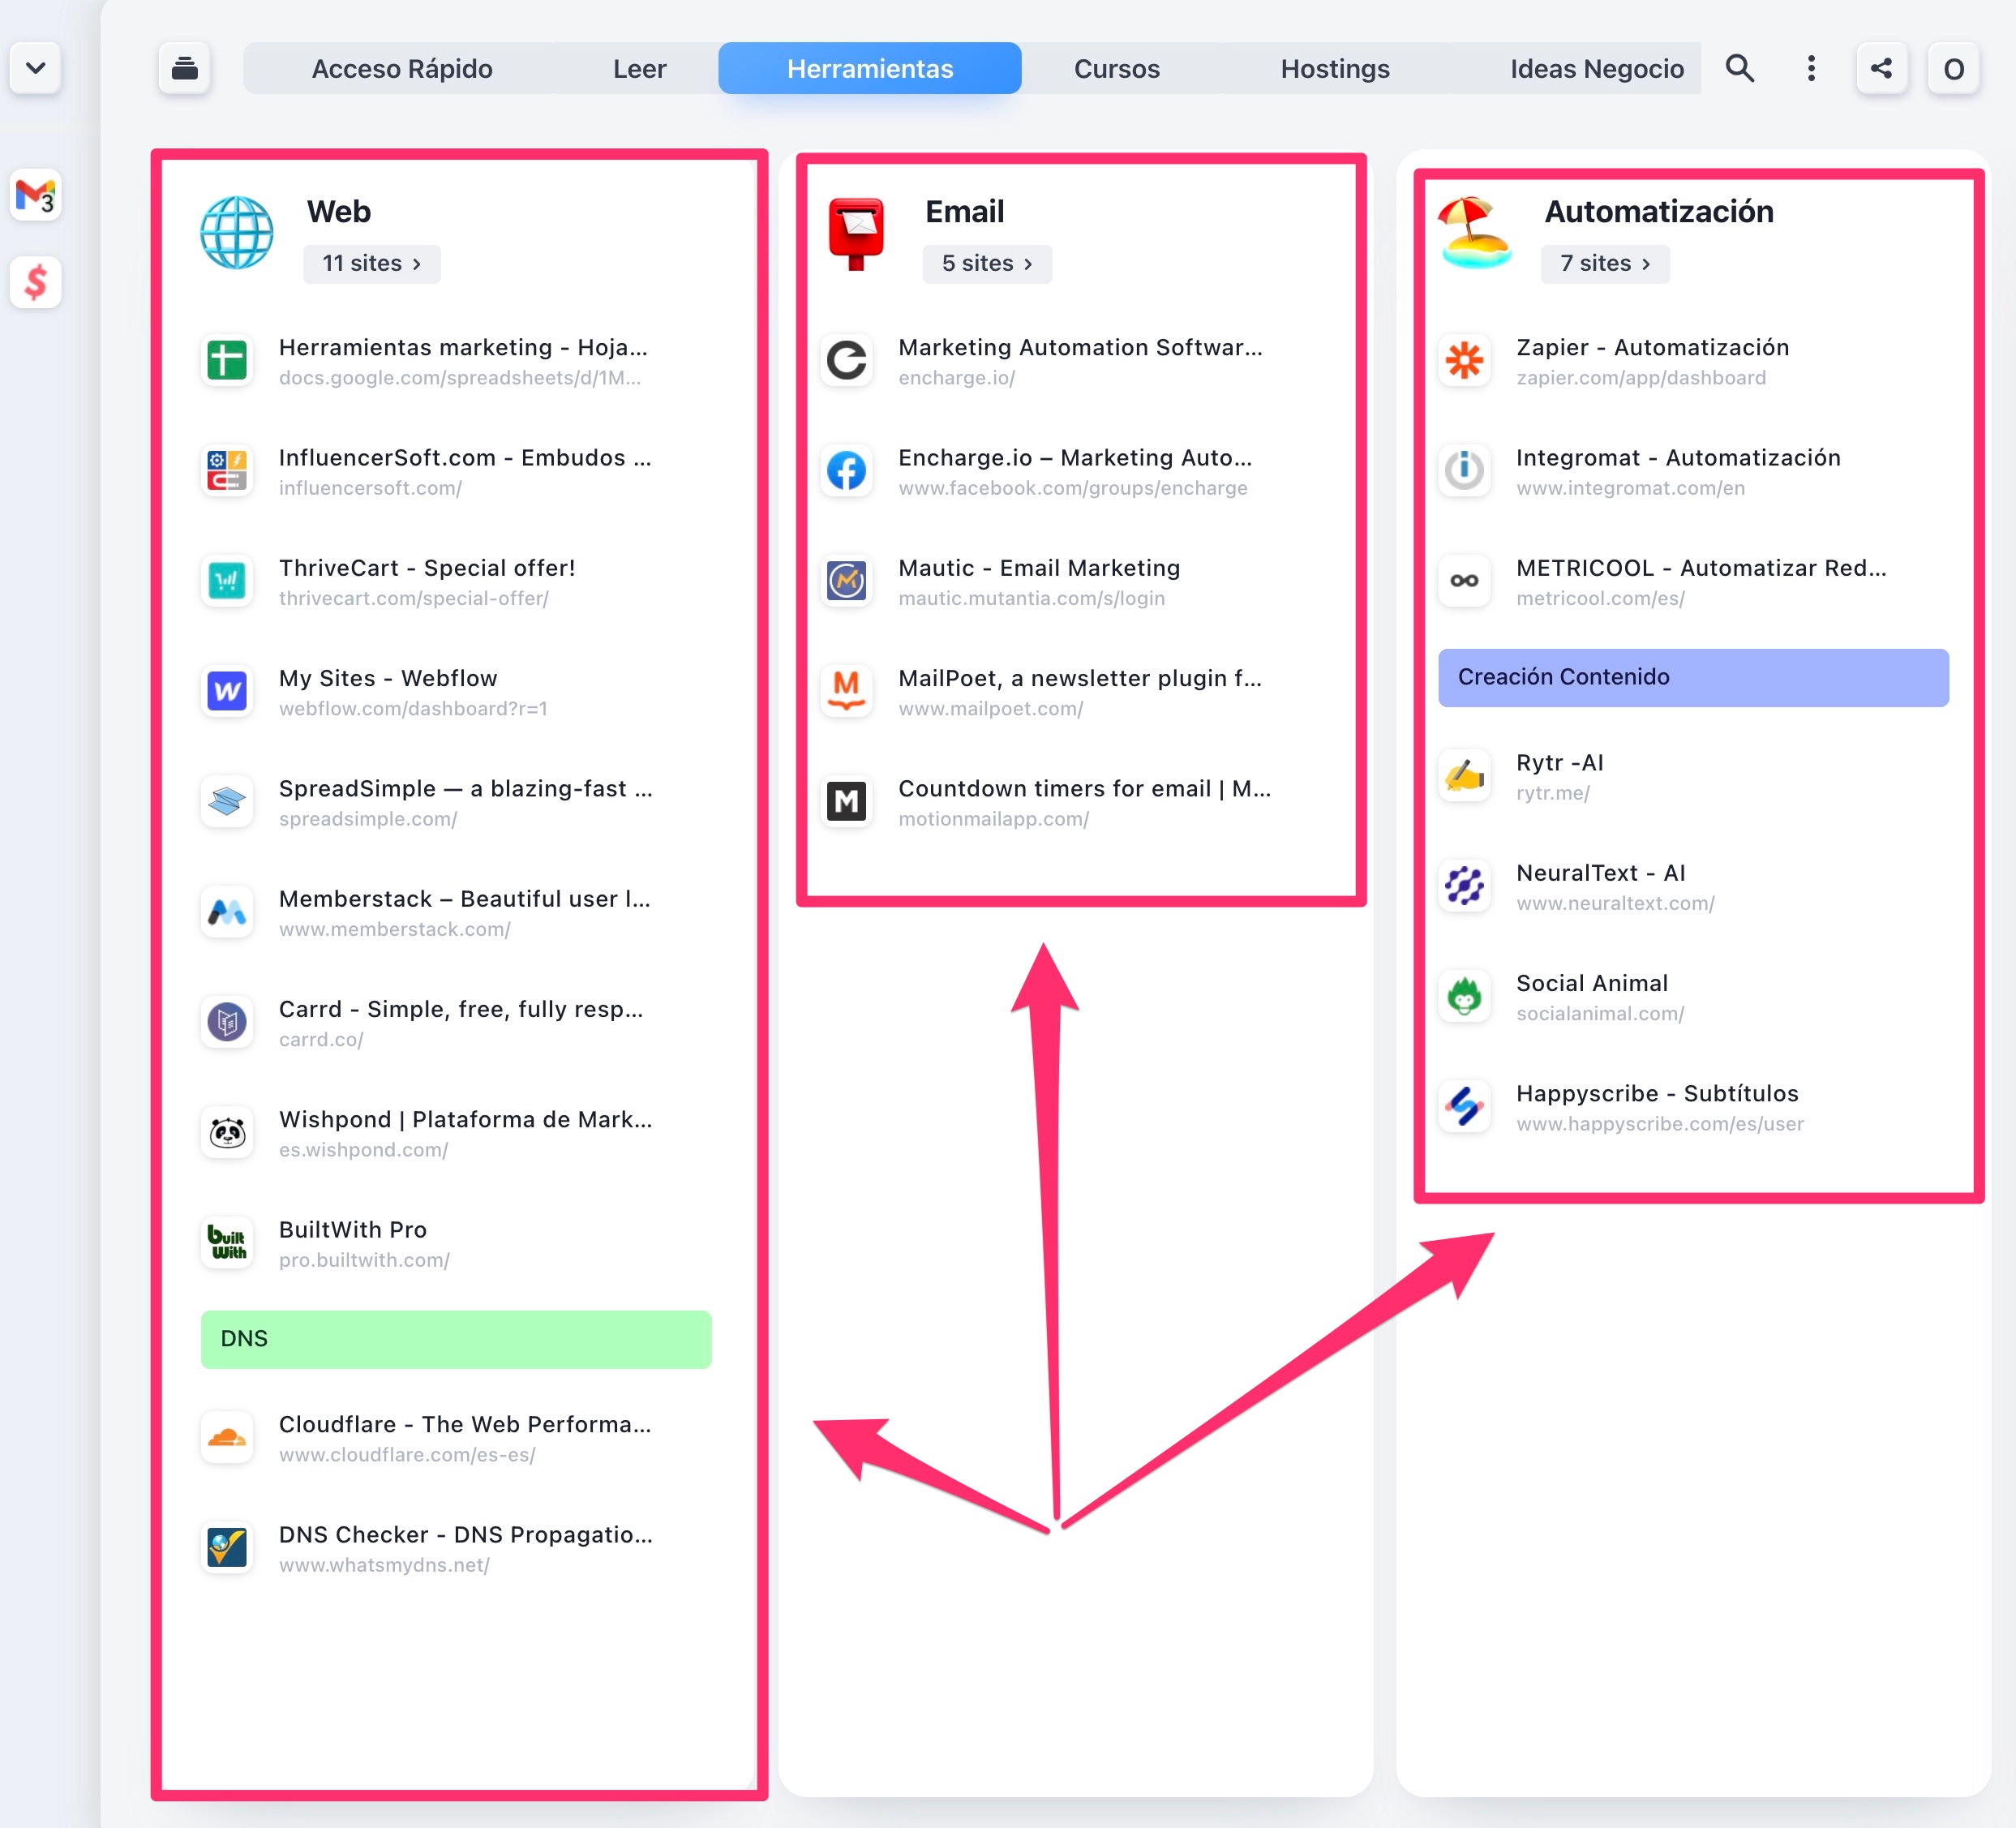The image size is (2016, 1828).
Task: Open Happyscribe - Subtítulos title
Action: click(1657, 1093)
